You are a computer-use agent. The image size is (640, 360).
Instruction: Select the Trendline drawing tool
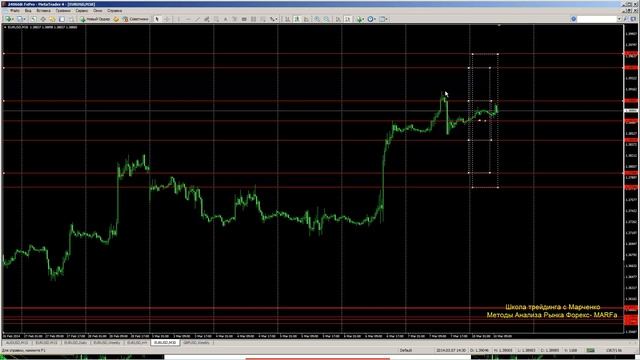pyautogui.click(x=197, y=19)
